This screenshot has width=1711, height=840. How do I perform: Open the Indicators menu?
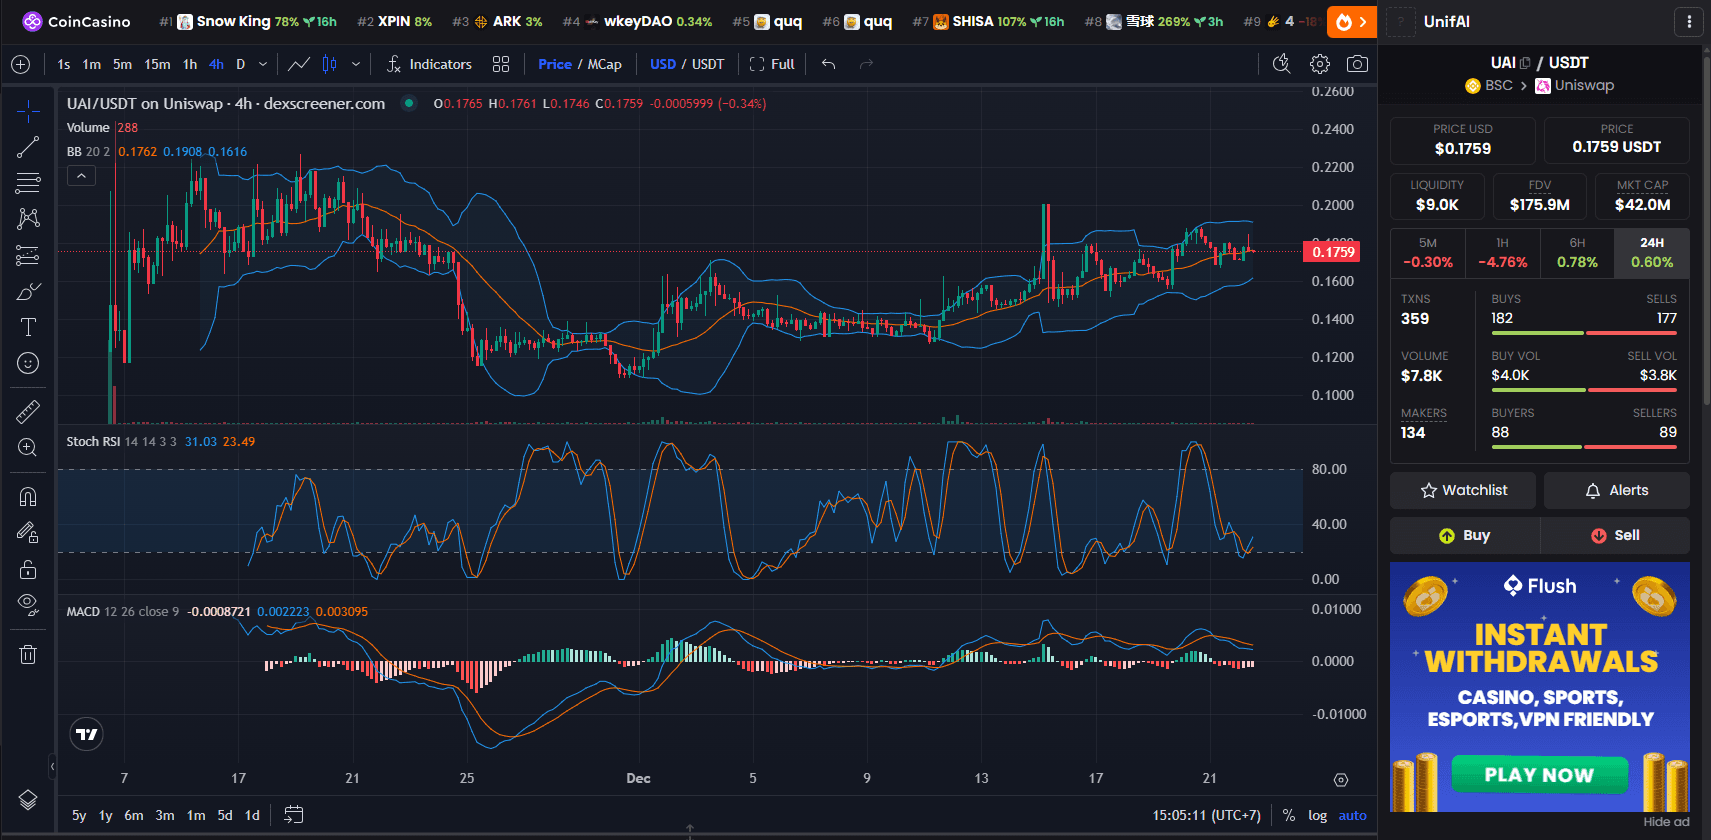point(429,64)
